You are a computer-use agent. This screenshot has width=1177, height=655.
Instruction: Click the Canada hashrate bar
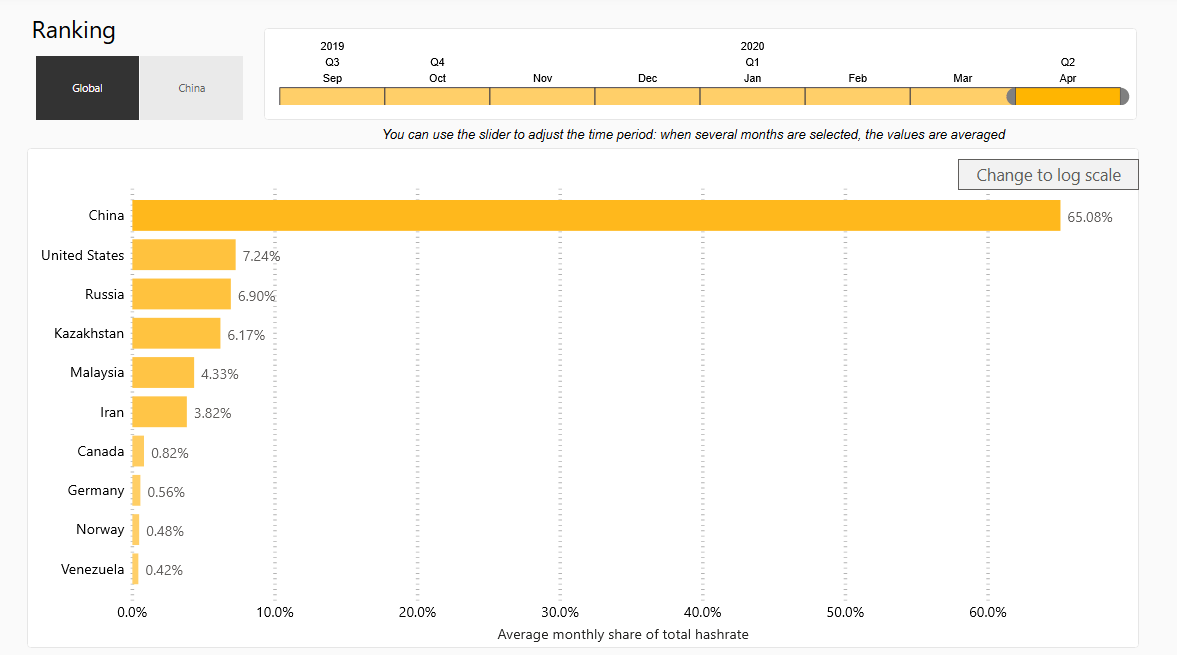click(138, 451)
